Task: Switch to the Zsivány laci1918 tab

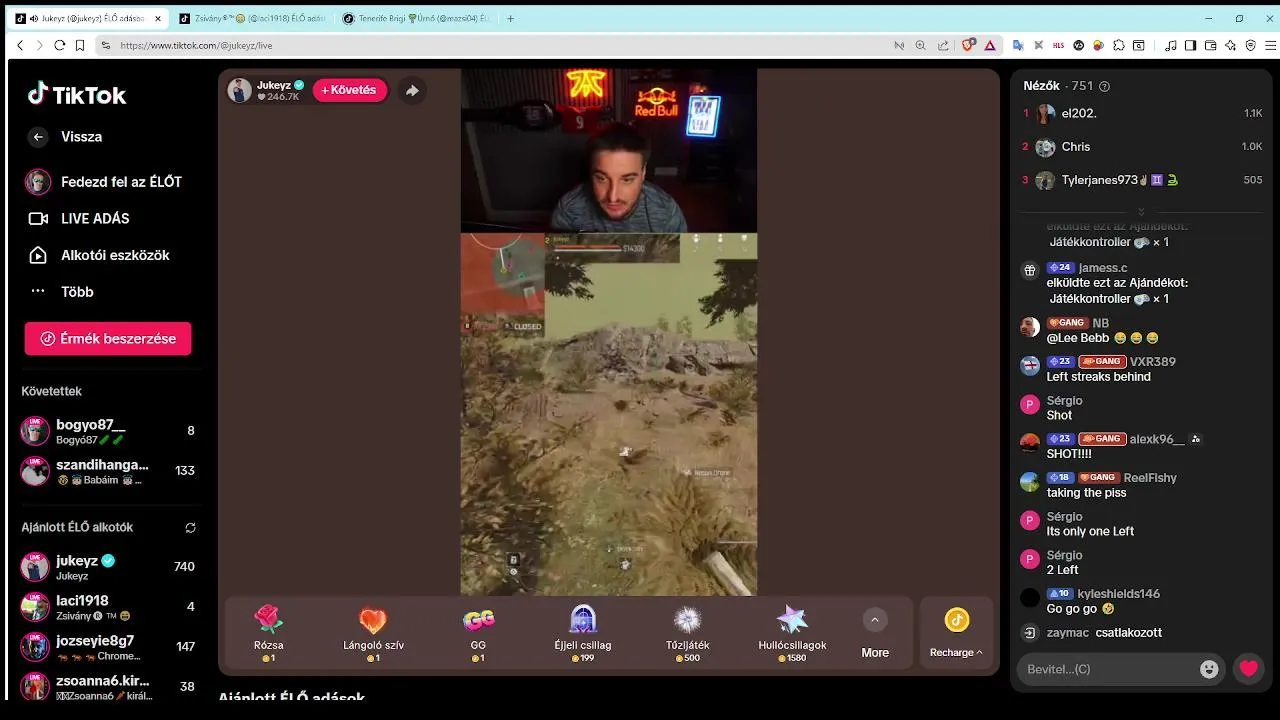Action: tap(251, 18)
